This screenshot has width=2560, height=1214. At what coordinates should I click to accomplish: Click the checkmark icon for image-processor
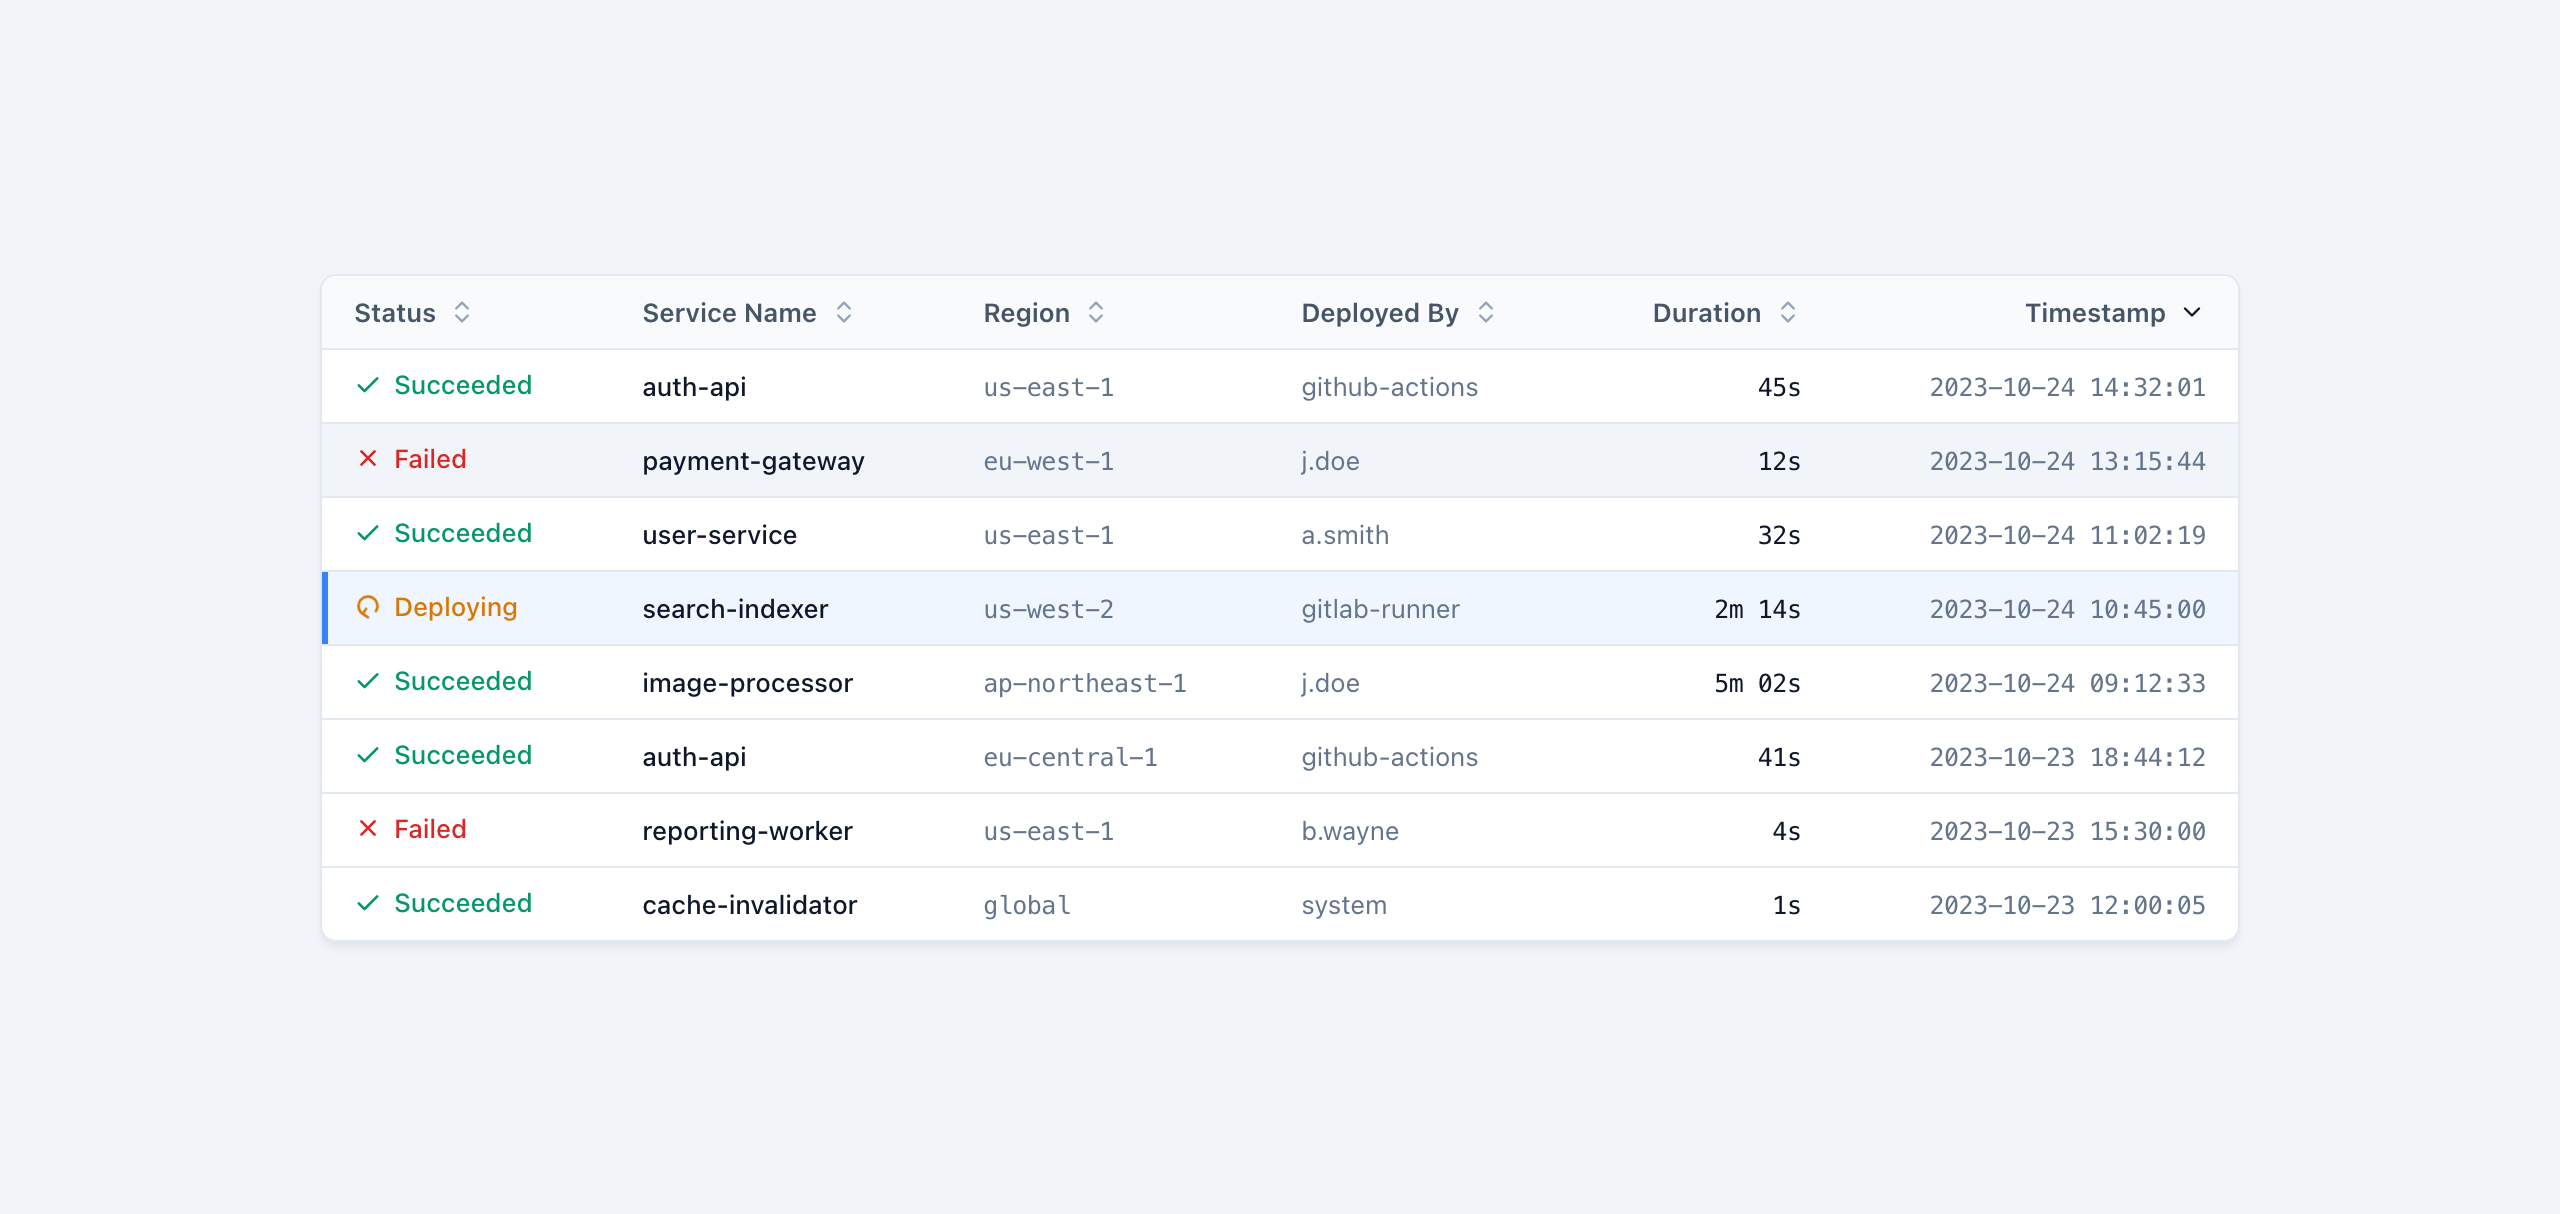click(368, 681)
